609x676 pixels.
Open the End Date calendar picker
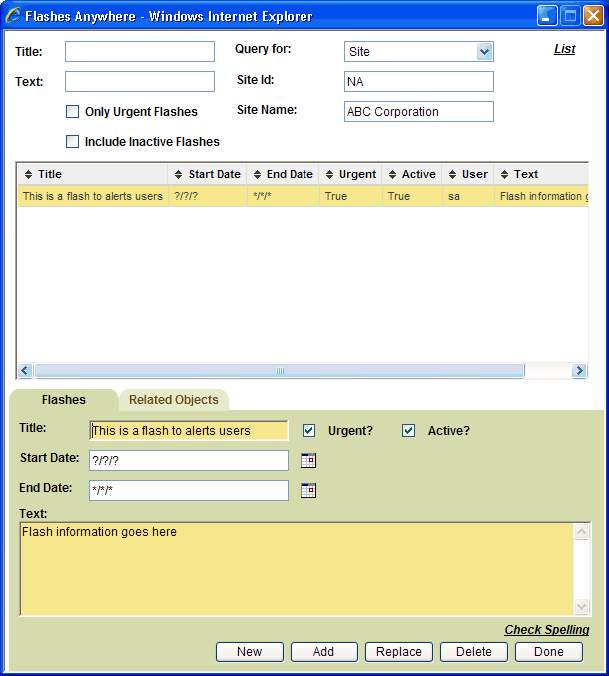tap(308, 491)
